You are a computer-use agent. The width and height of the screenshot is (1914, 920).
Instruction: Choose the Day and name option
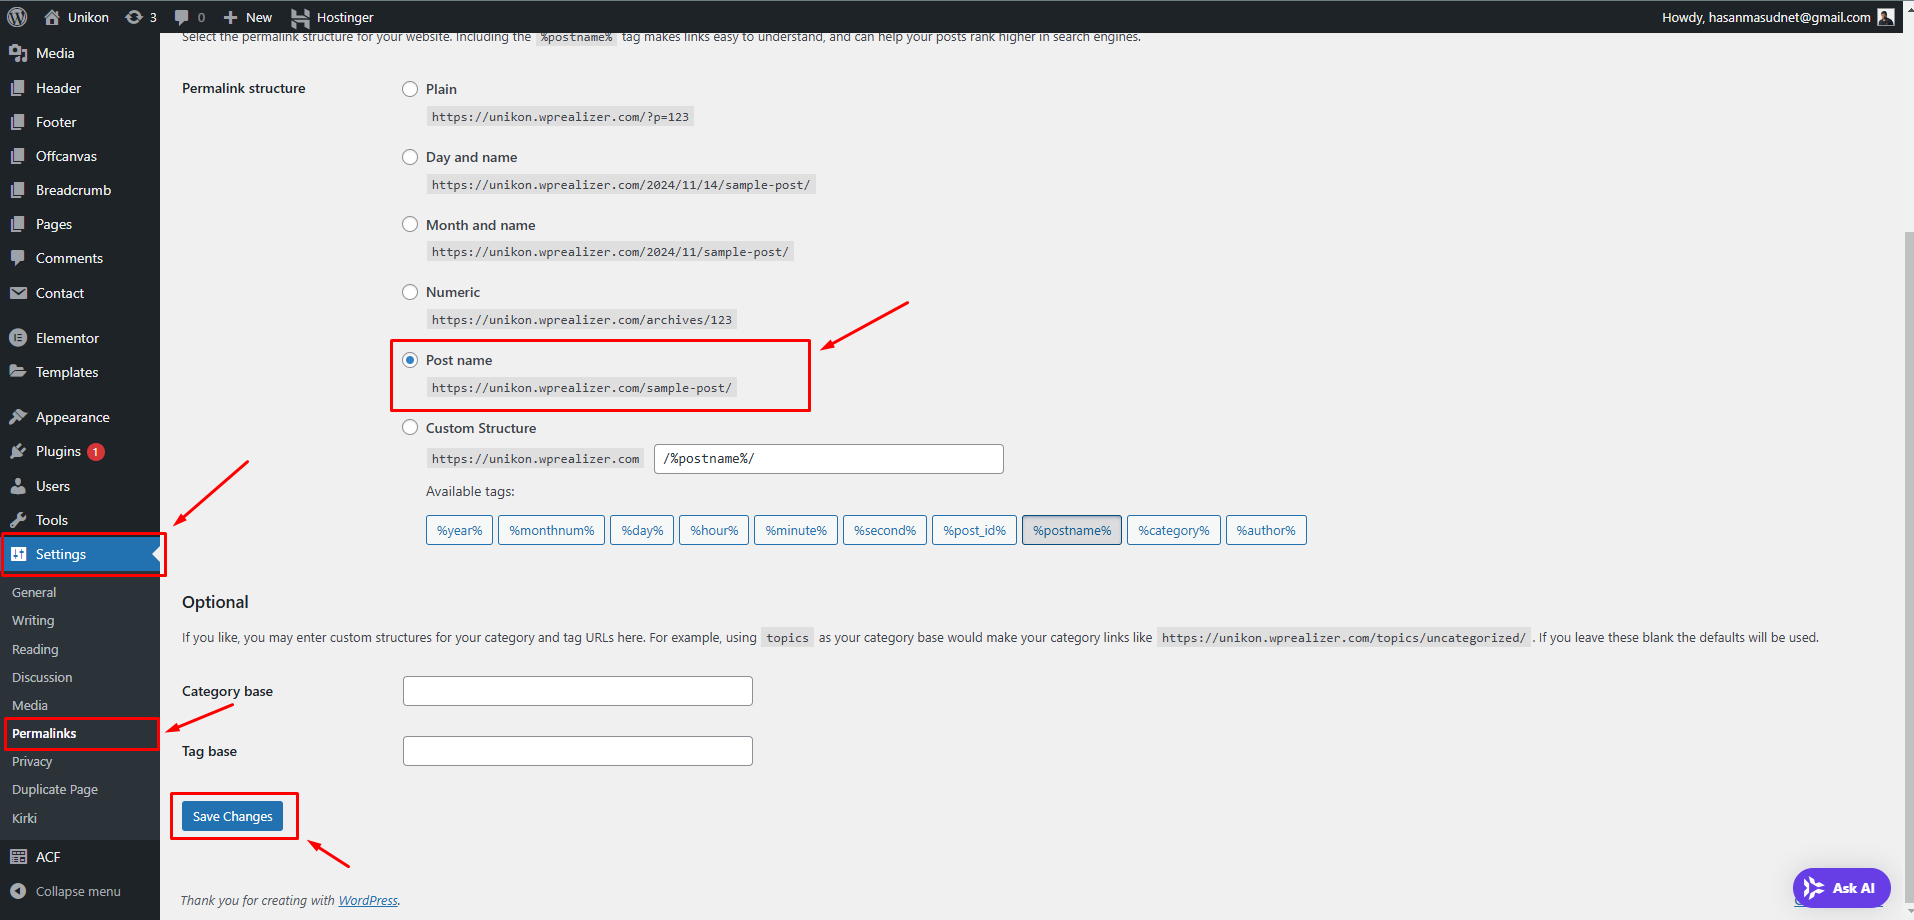coord(410,157)
